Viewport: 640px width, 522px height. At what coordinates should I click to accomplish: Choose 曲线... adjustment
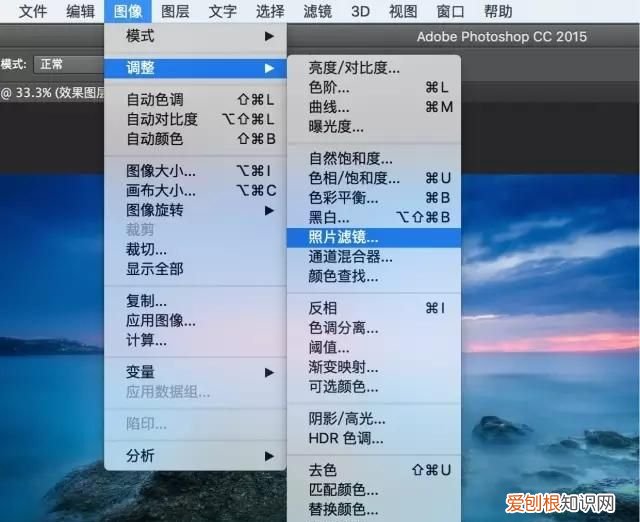coord(374,107)
